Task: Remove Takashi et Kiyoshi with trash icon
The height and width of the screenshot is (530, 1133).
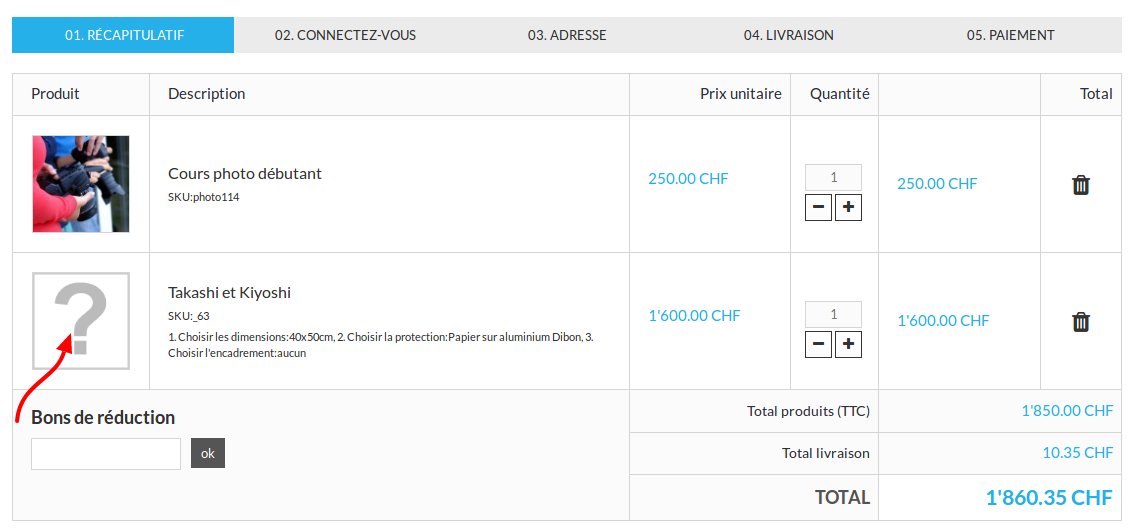Action: click(1080, 322)
